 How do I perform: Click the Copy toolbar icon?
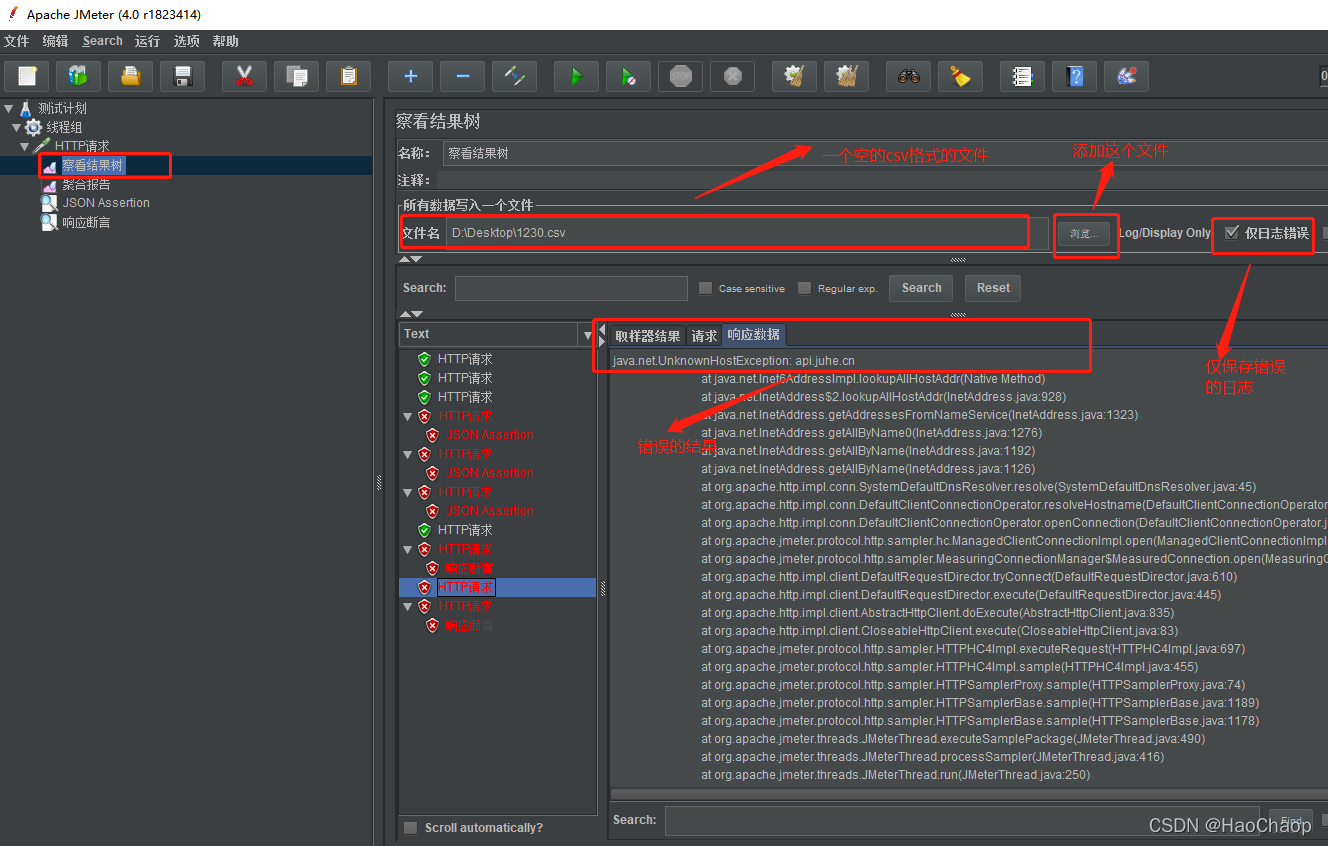tap(296, 76)
